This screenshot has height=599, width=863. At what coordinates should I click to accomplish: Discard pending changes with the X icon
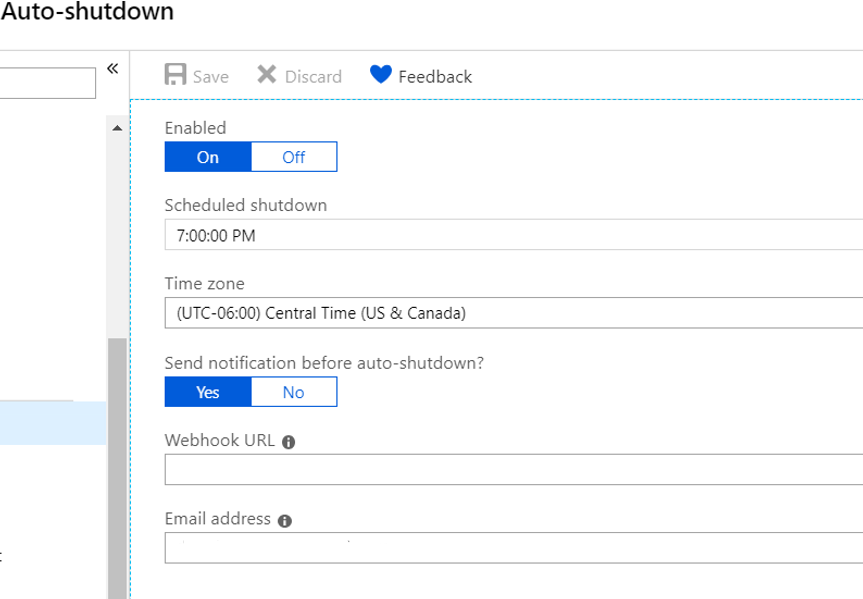tap(266, 76)
